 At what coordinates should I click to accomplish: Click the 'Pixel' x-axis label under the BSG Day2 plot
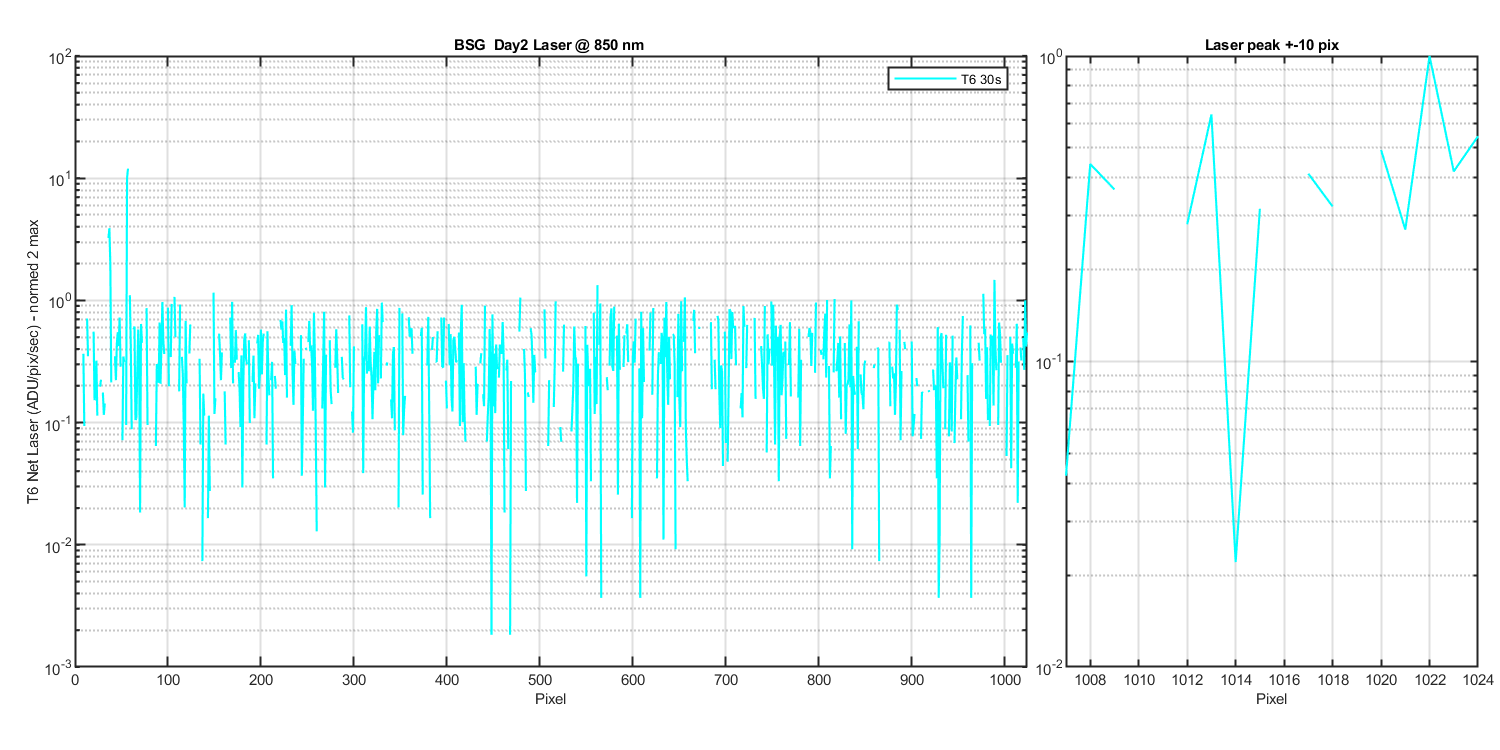(550, 698)
